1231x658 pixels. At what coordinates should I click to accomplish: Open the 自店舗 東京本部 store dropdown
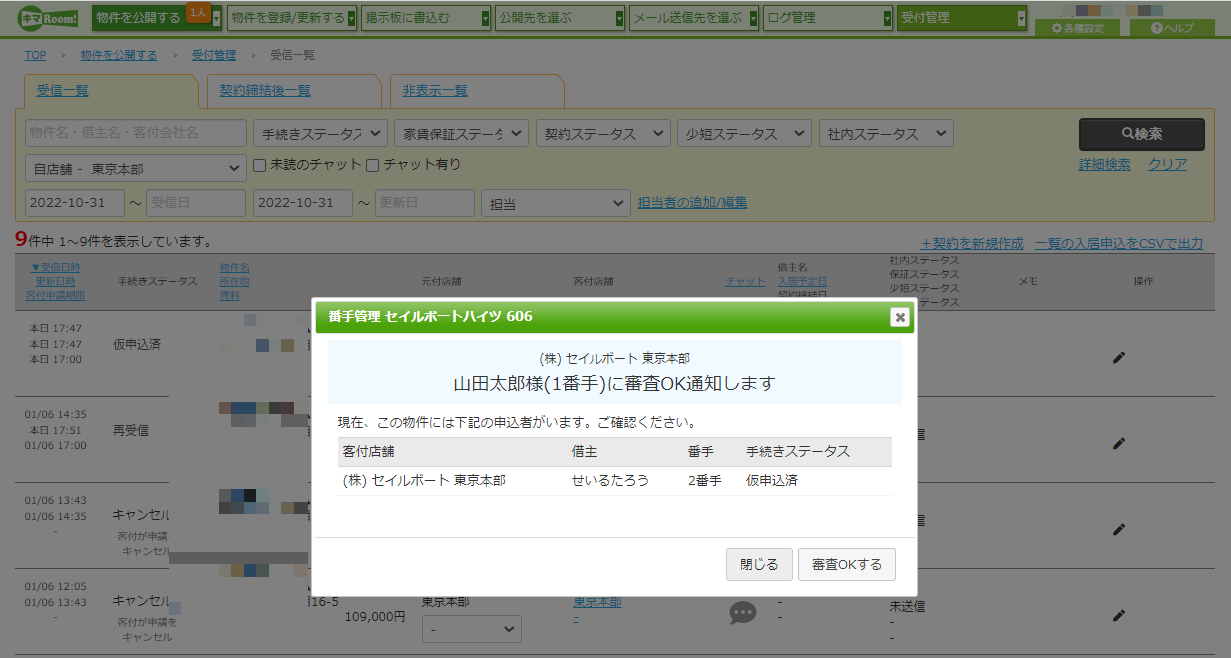click(x=136, y=169)
